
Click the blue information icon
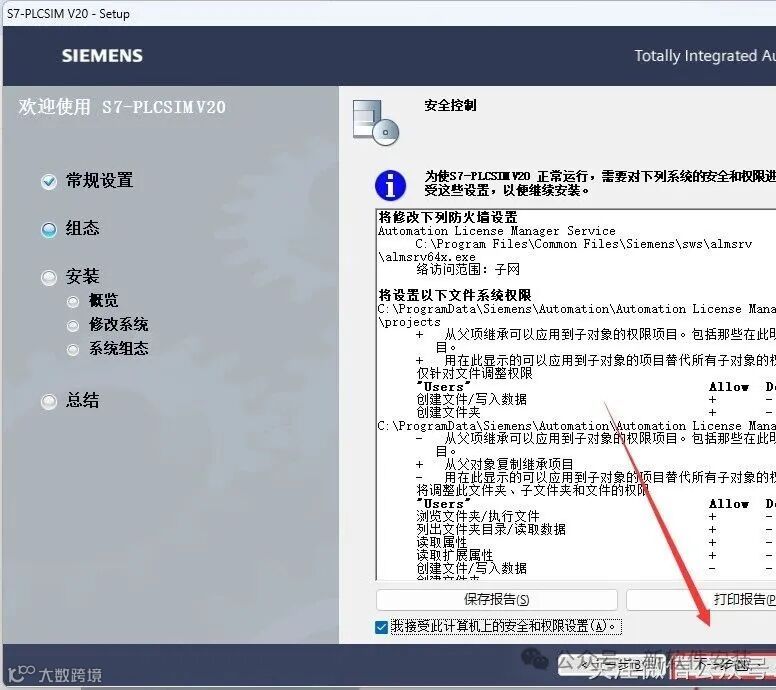[390, 186]
